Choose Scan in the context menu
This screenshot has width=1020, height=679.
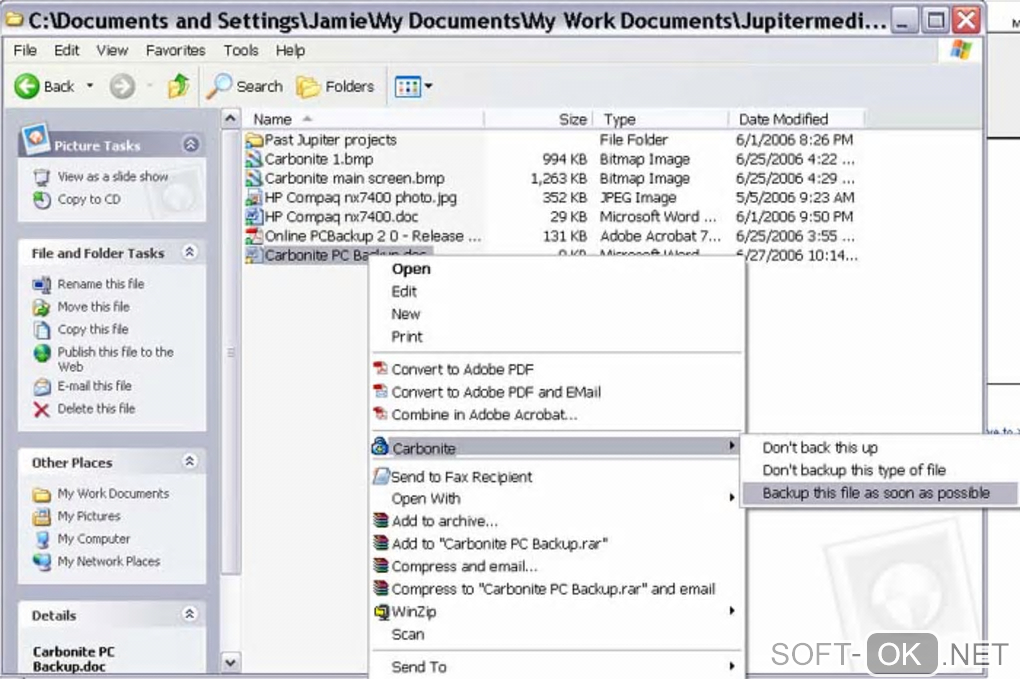click(x=408, y=634)
